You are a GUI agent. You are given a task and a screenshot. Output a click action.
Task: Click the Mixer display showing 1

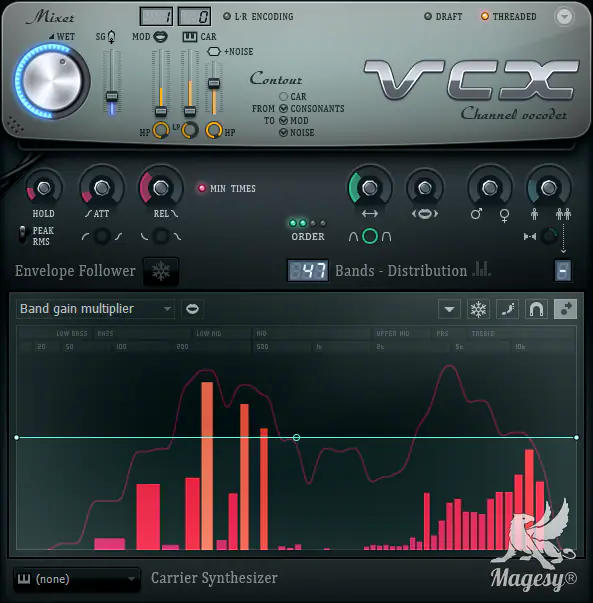[156, 17]
